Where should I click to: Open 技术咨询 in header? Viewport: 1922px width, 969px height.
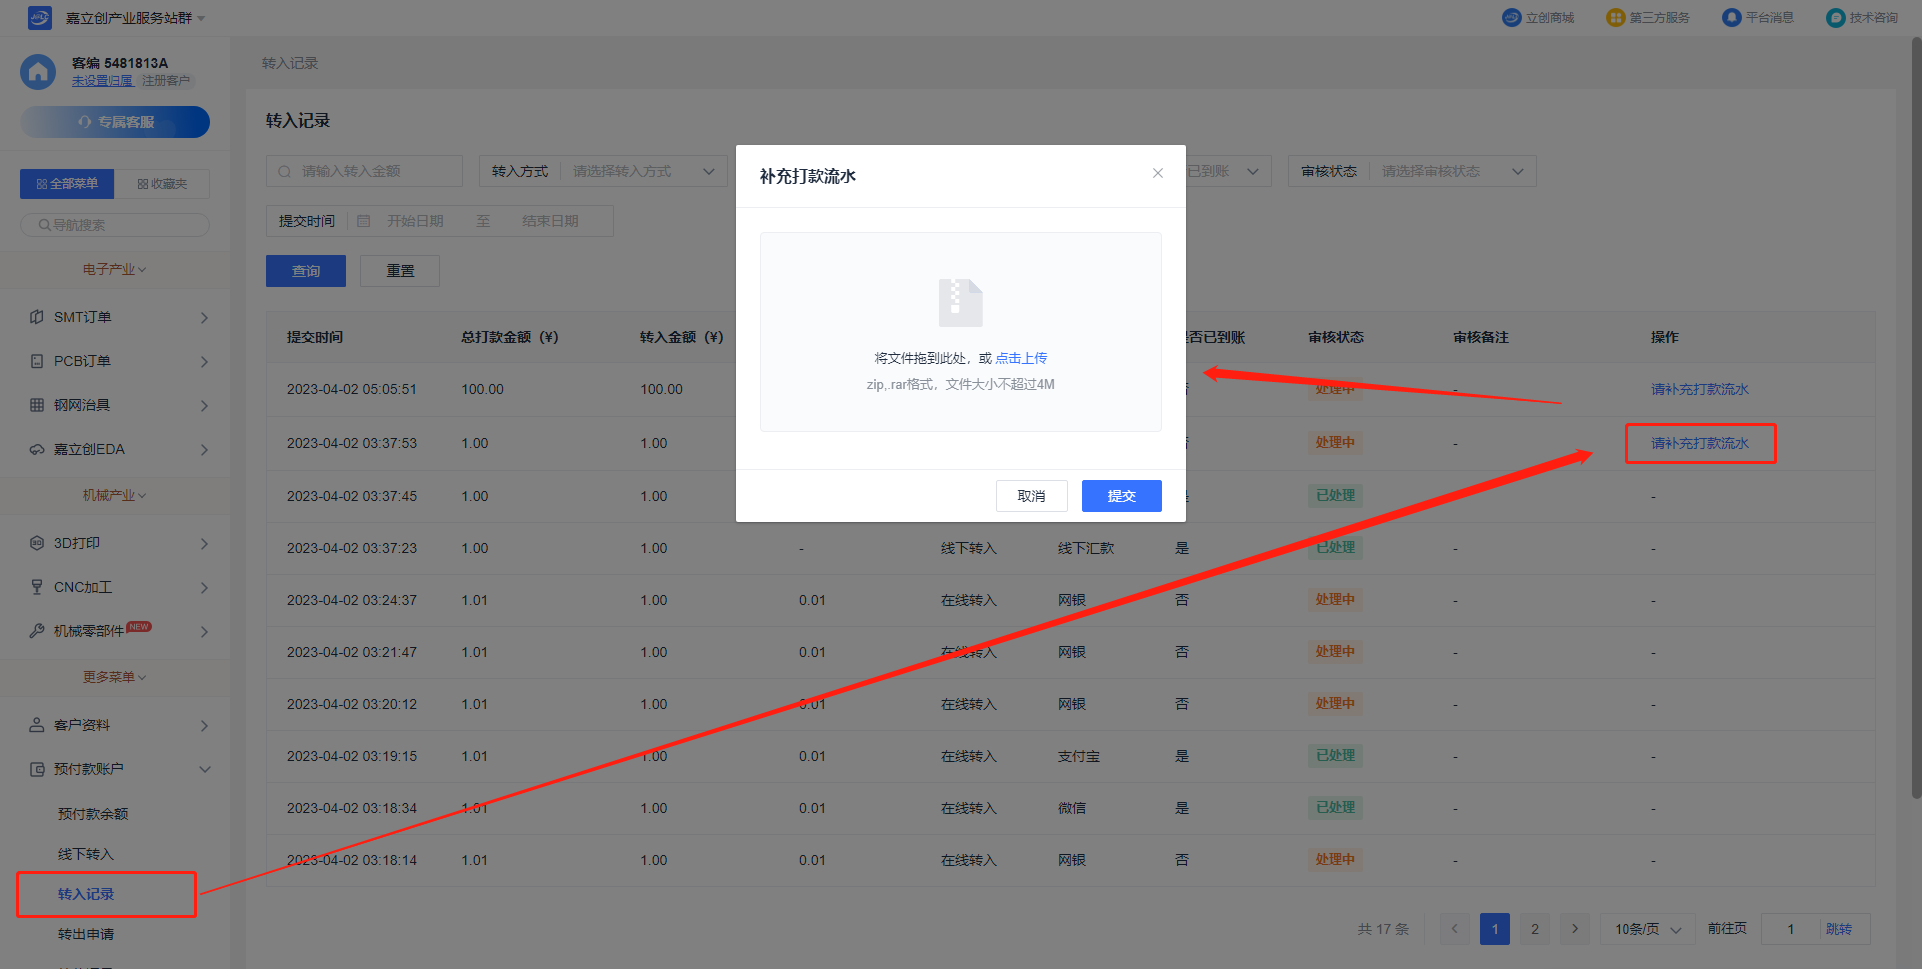pyautogui.click(x=1862, y=18)
